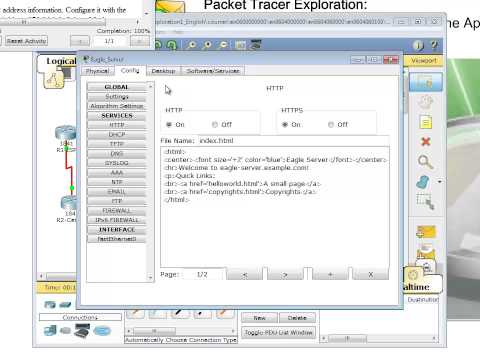
Task: Select the Move Layout hand tool
Action: (x=426, y=102)
